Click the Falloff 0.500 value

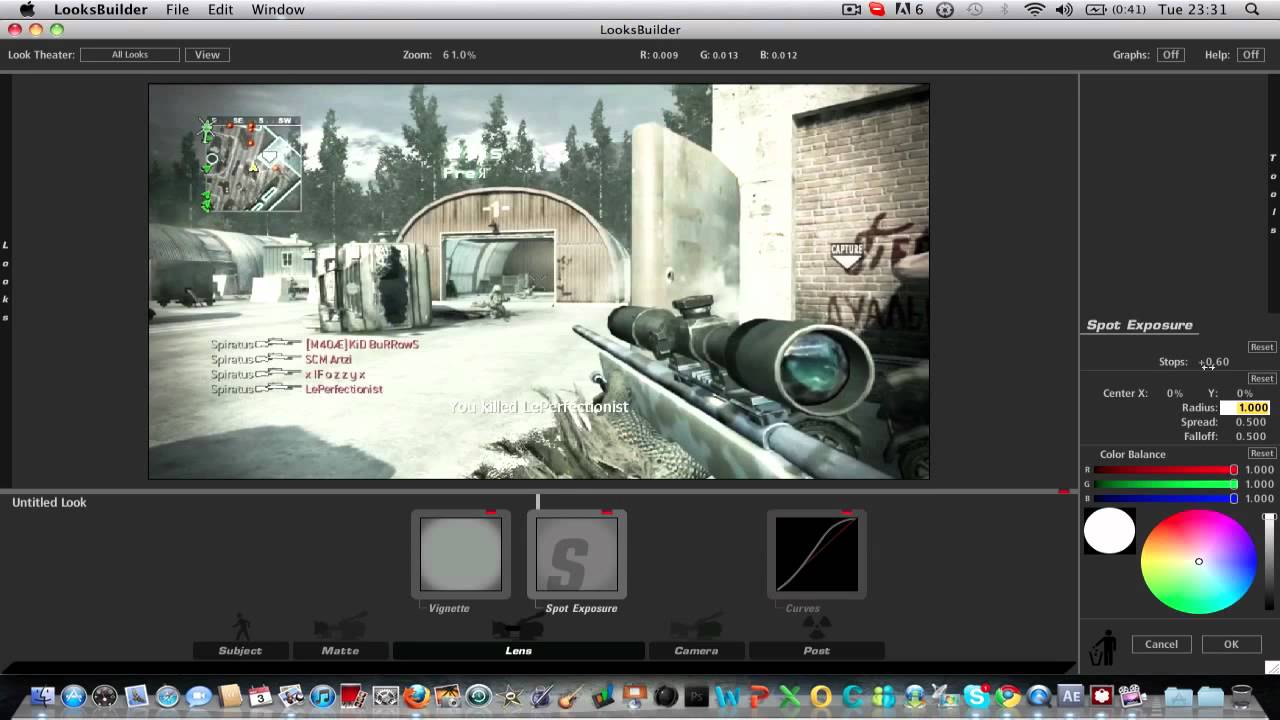coord(1251,436)
